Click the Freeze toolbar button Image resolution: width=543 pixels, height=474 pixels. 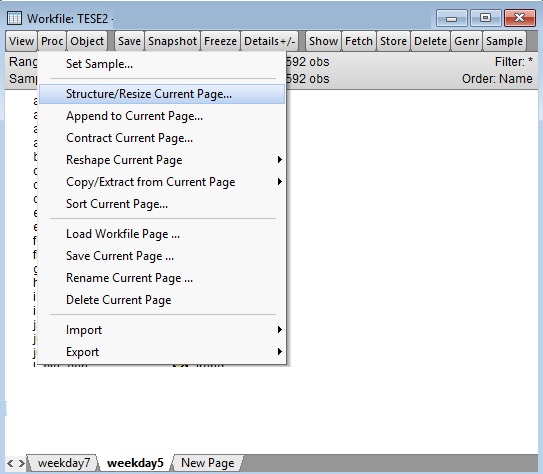click(x=220, y=41)
